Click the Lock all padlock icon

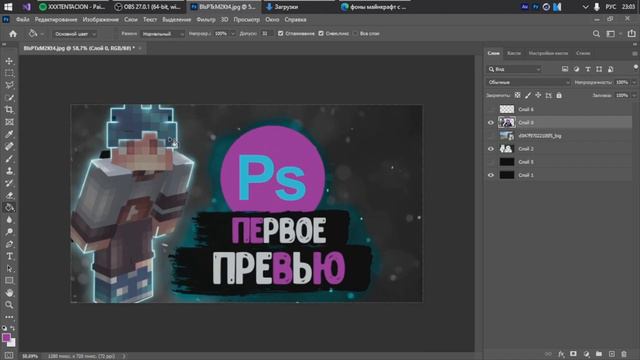pos(559,96)
